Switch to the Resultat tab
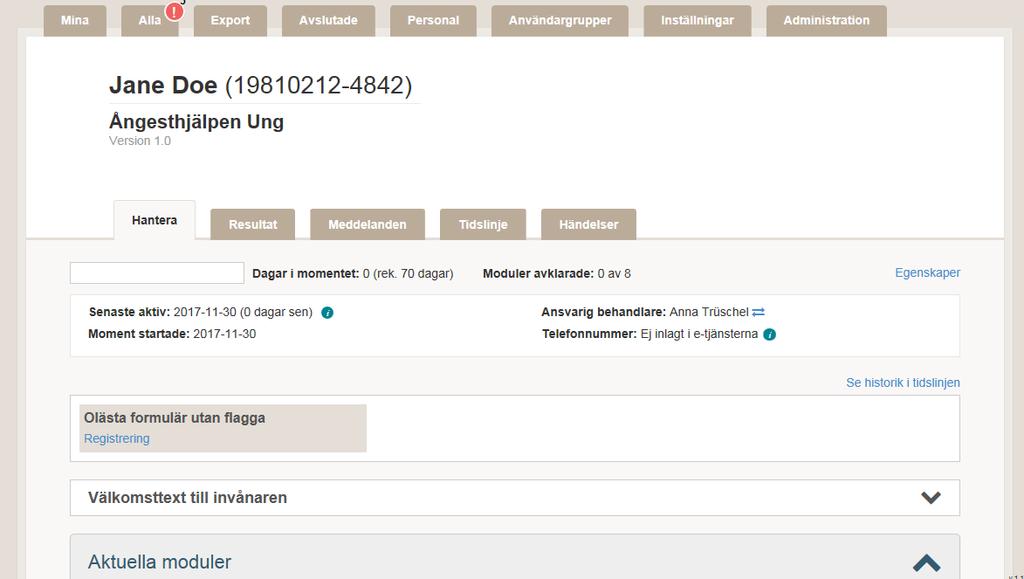 tap(253, 225)
